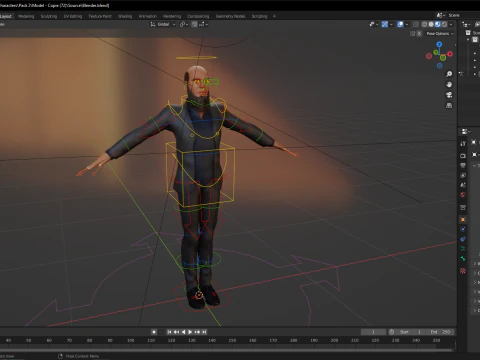480x360 pixels.
Task: Click the timeline horizontal scrollbar
Action: (x=227, y=350)
